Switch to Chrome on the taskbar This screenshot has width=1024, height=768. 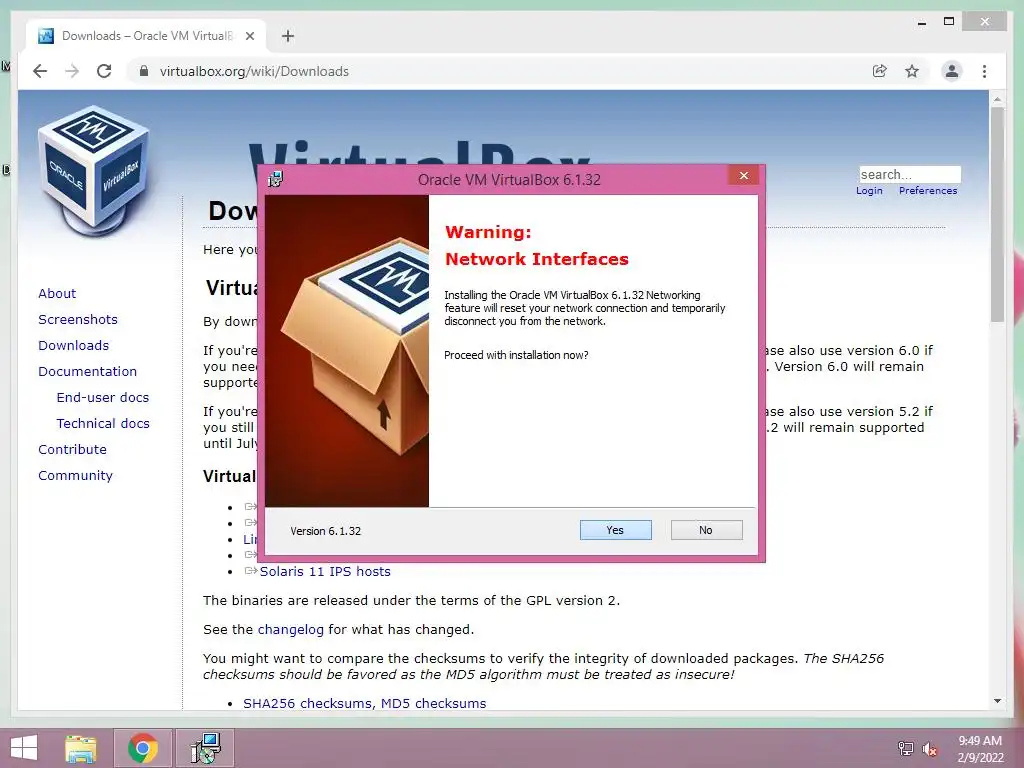[142, 748]
